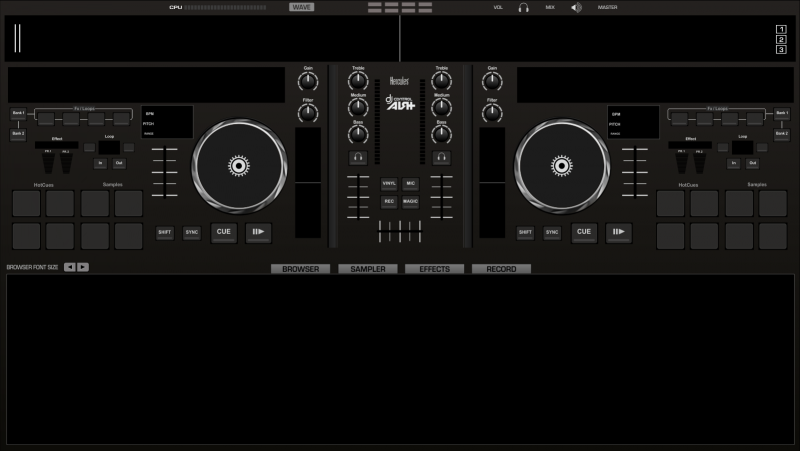Select layout number 3 at top right

(x=781, y=49)
